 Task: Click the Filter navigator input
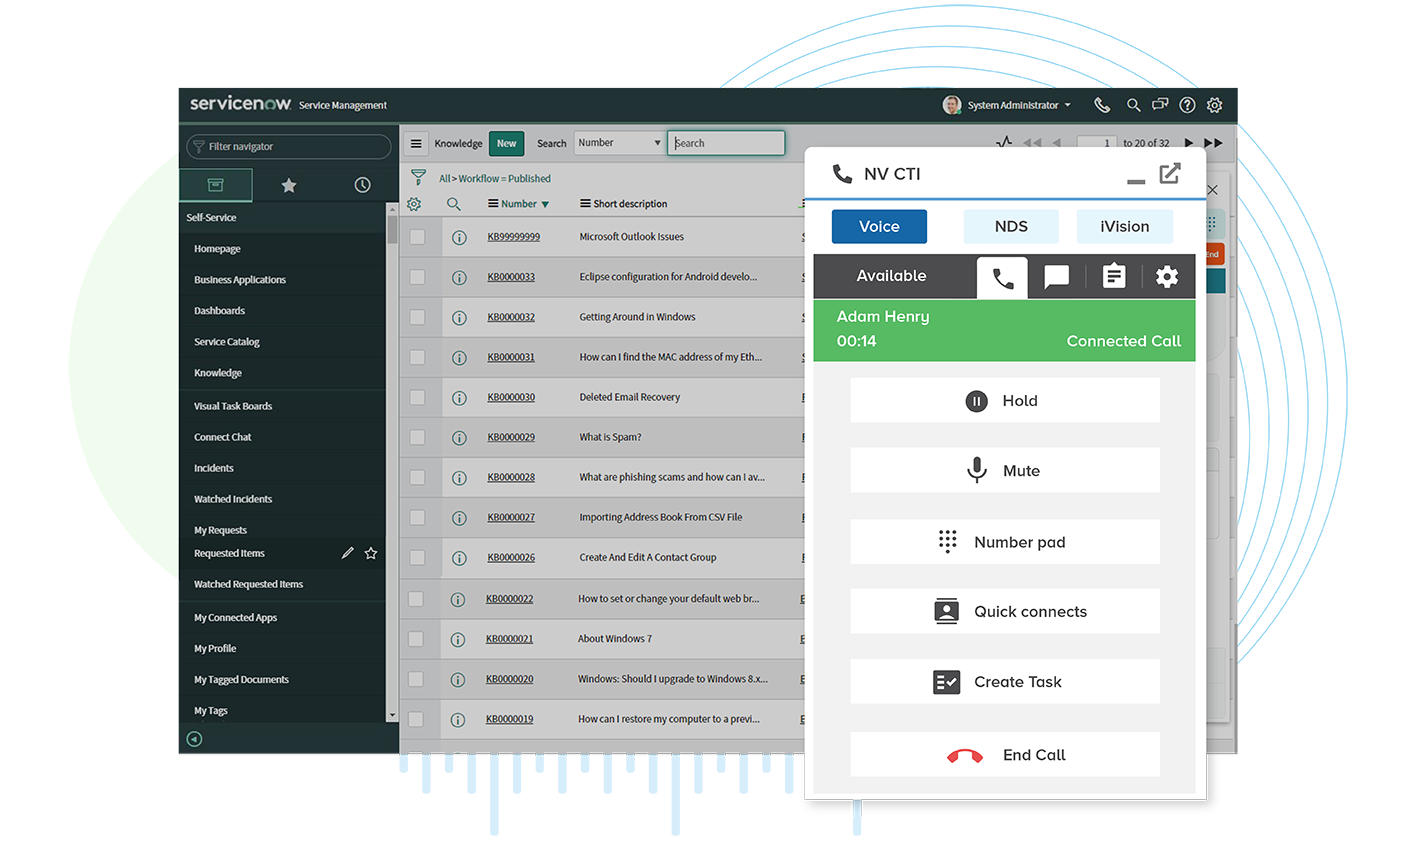tap(288, 146)
